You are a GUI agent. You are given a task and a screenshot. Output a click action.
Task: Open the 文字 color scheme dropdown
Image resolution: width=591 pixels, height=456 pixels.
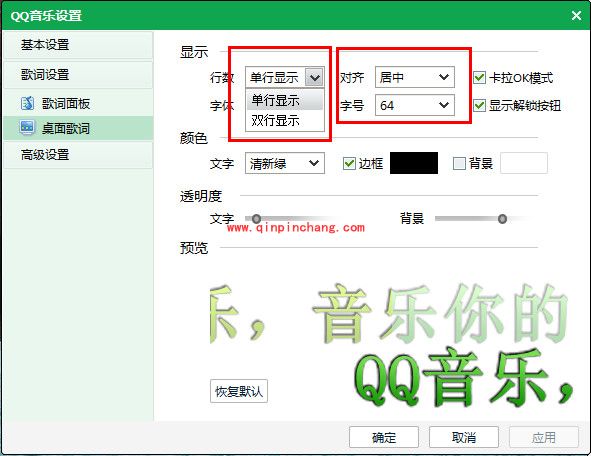285,163
